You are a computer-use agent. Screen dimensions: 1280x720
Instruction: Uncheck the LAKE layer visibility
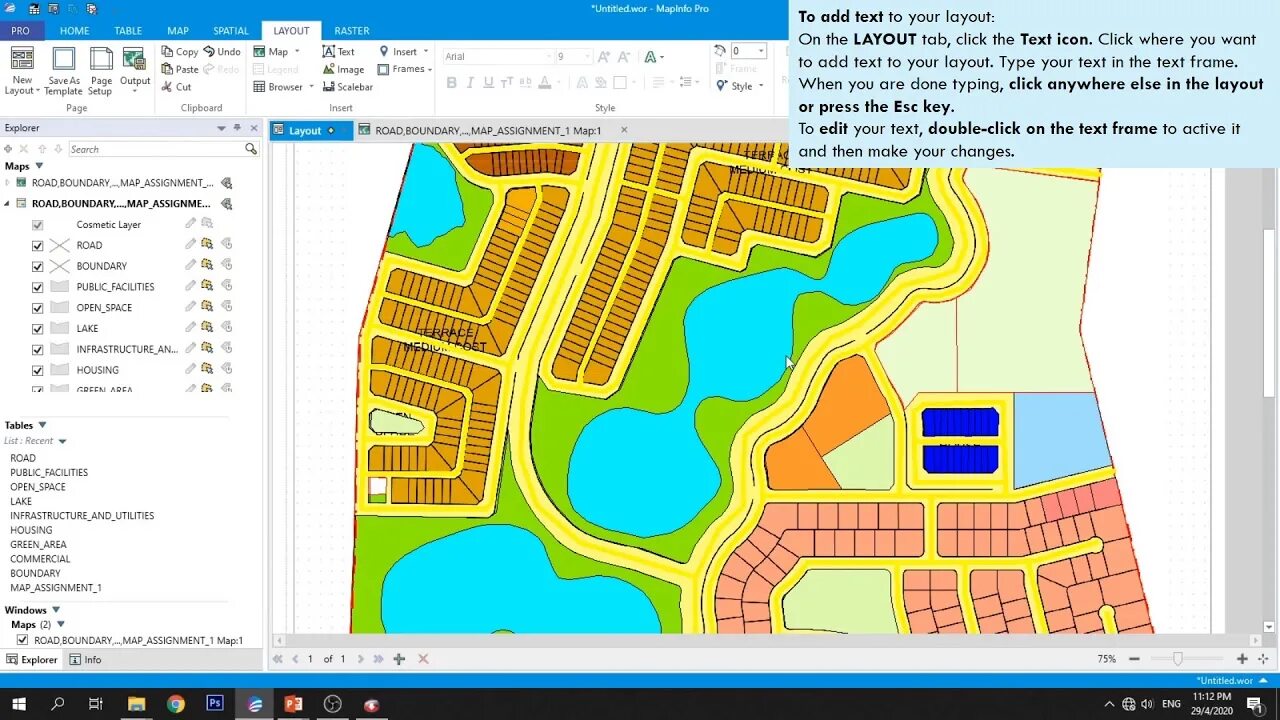pyautogui.click(x=38, y=329)
